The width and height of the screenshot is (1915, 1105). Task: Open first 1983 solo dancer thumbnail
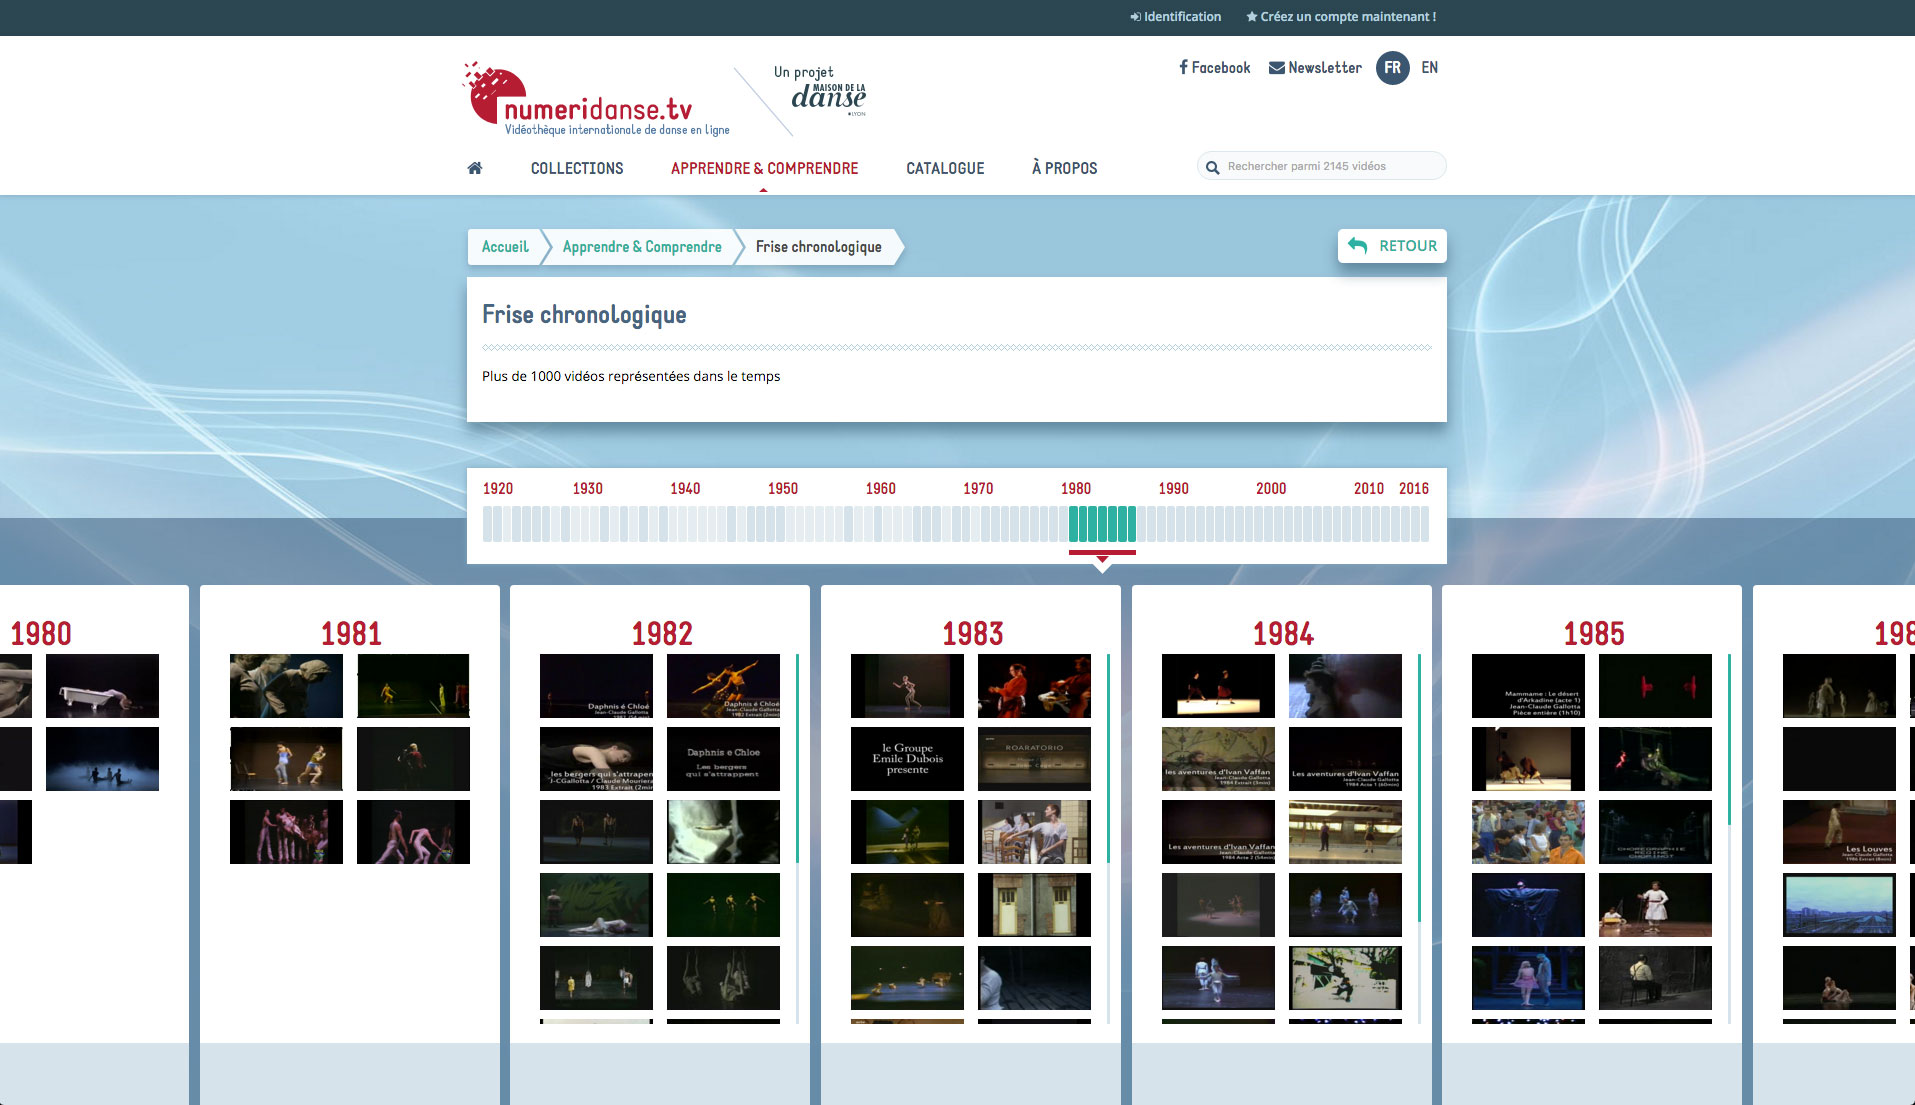point(907,686)
